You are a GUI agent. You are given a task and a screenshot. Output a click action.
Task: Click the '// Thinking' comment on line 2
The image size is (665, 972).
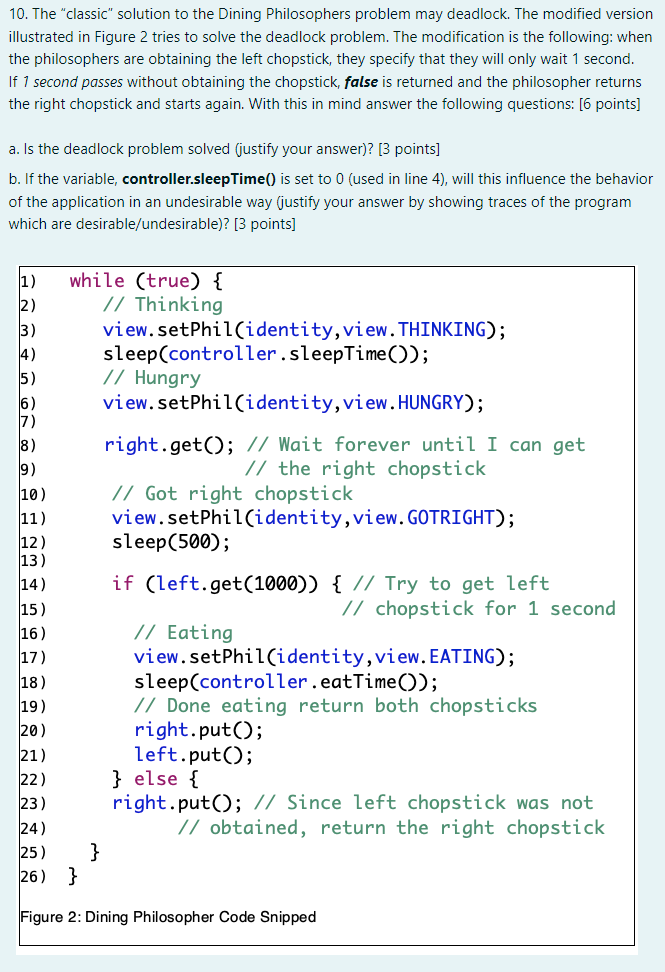click(x=162, y=305)
